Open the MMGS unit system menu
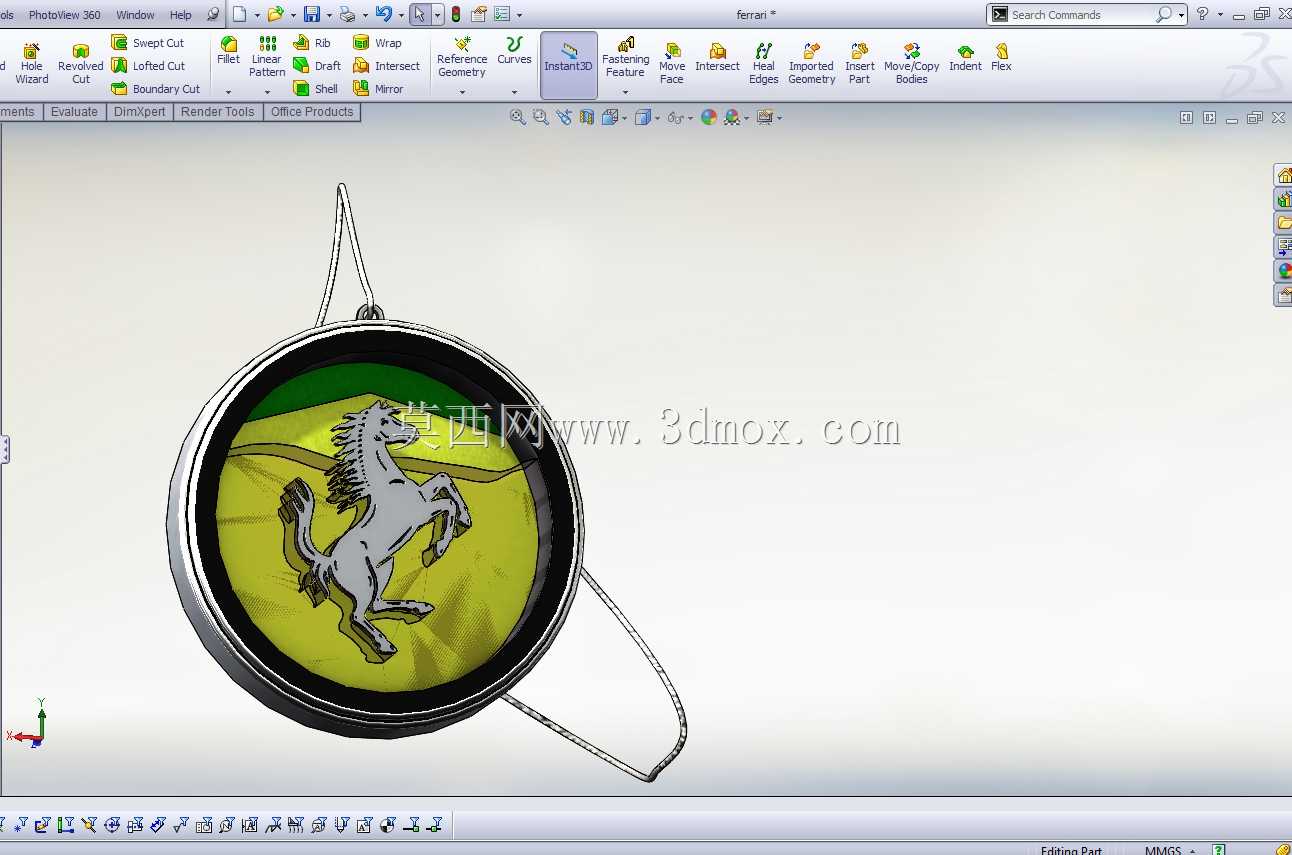Image resolution: width=1292 pixels, height=855 pixels. (1169, 851)
